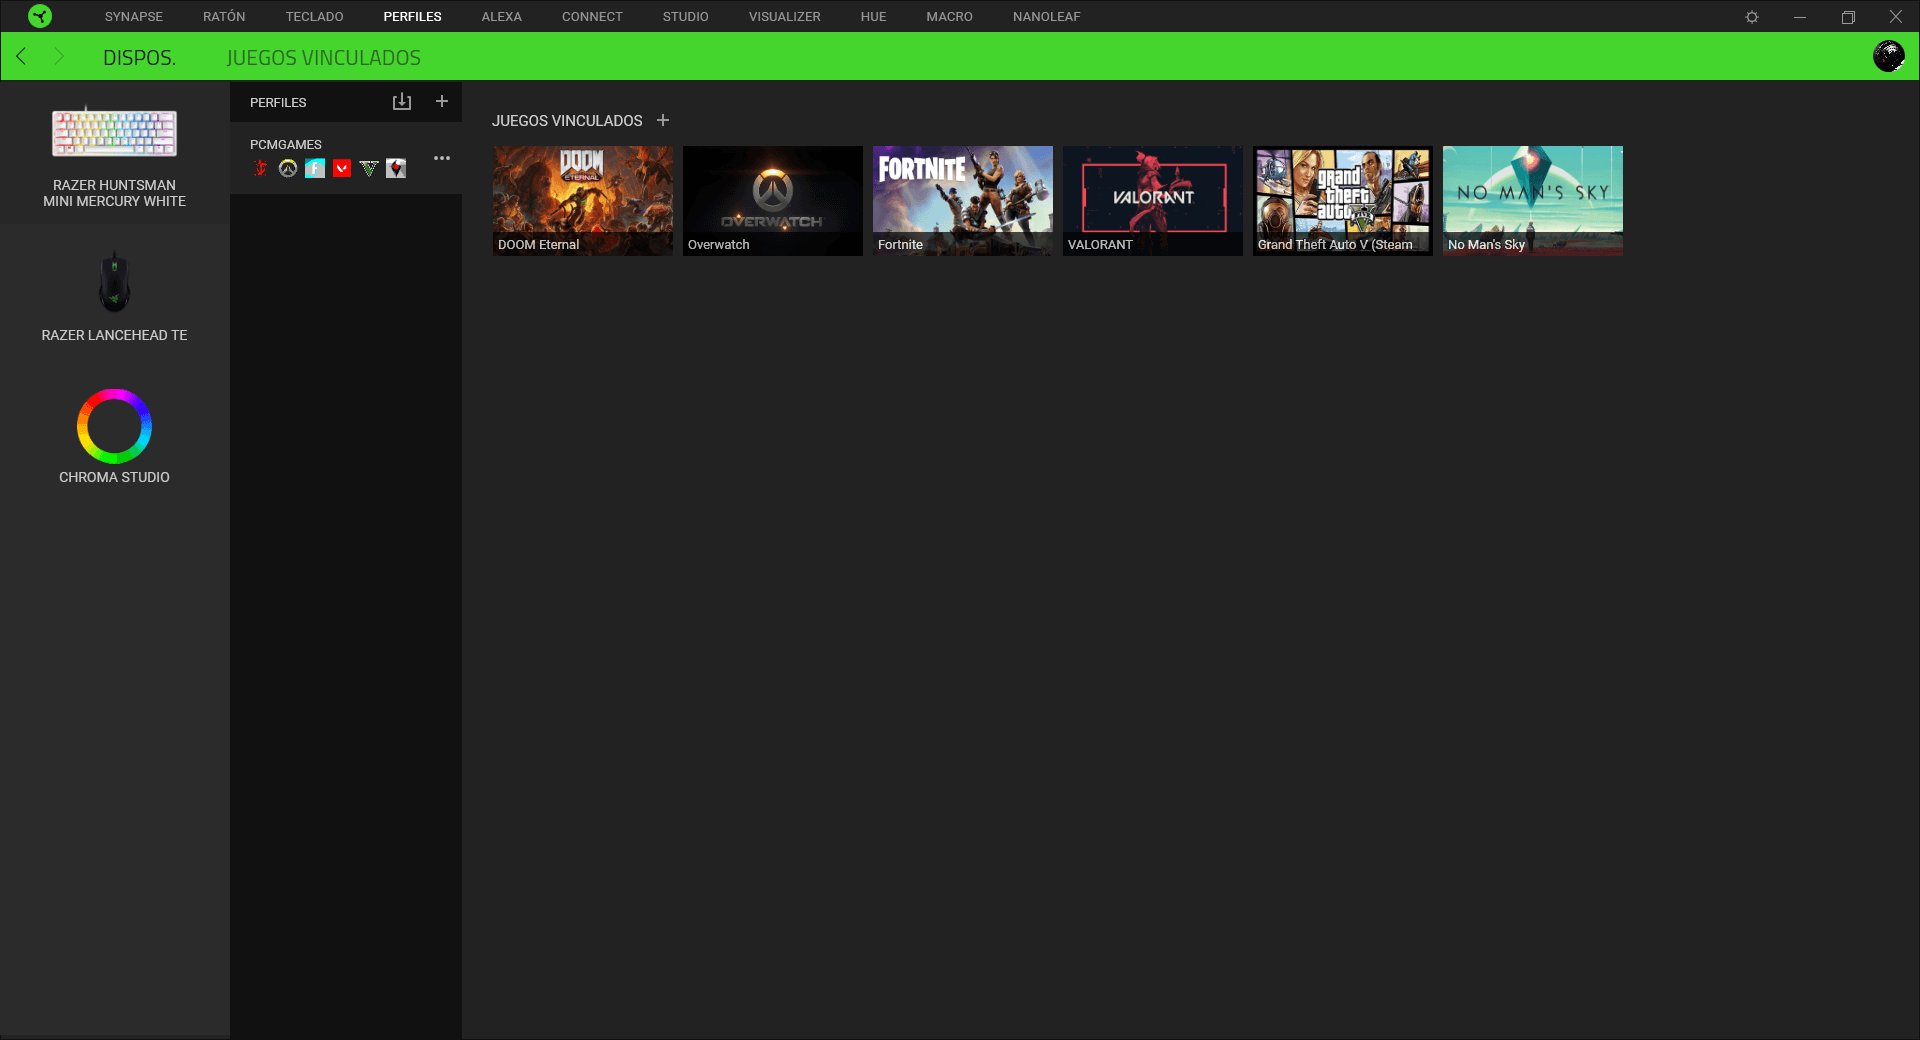
Task: Select the Razer Huntsman Mini keyboard image
Action: tap(114, 132)
